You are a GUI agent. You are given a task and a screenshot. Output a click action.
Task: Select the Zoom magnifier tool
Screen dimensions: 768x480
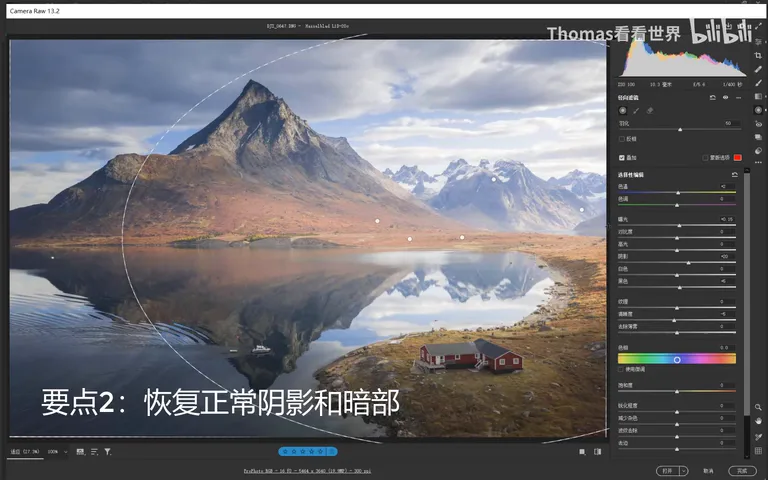(758, 407)
